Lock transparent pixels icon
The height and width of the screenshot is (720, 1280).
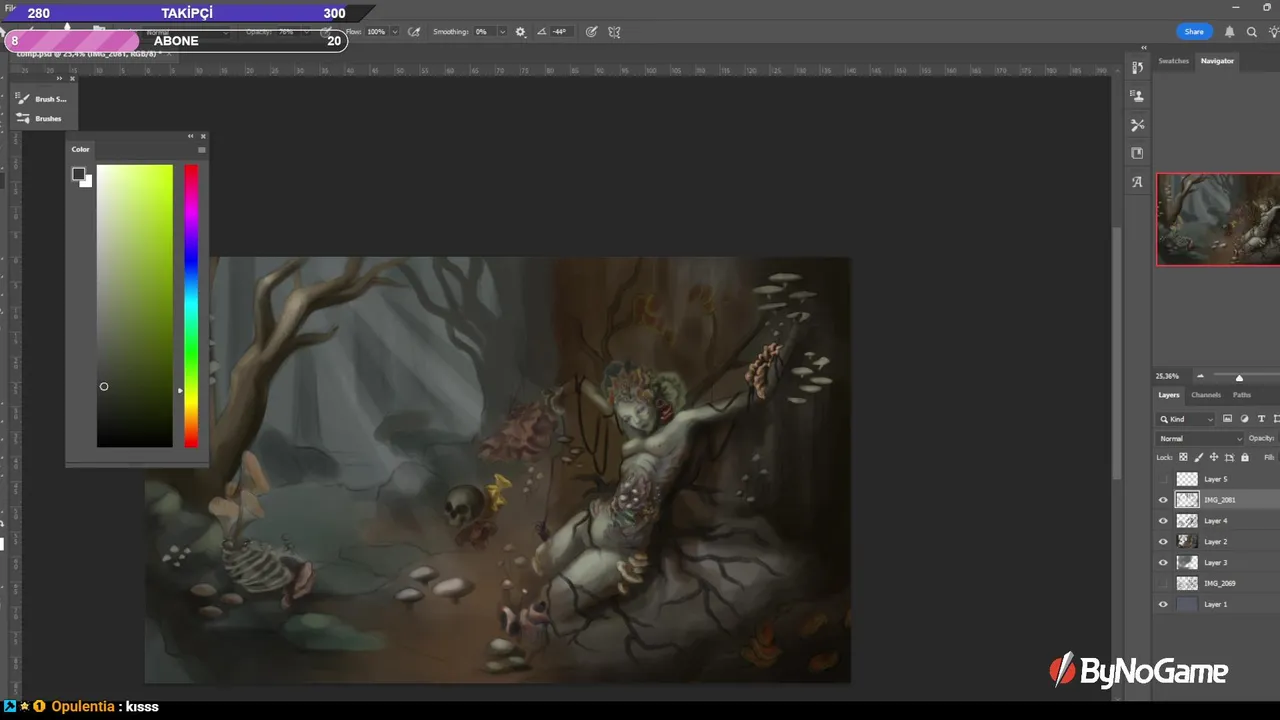pos(1183,457)
